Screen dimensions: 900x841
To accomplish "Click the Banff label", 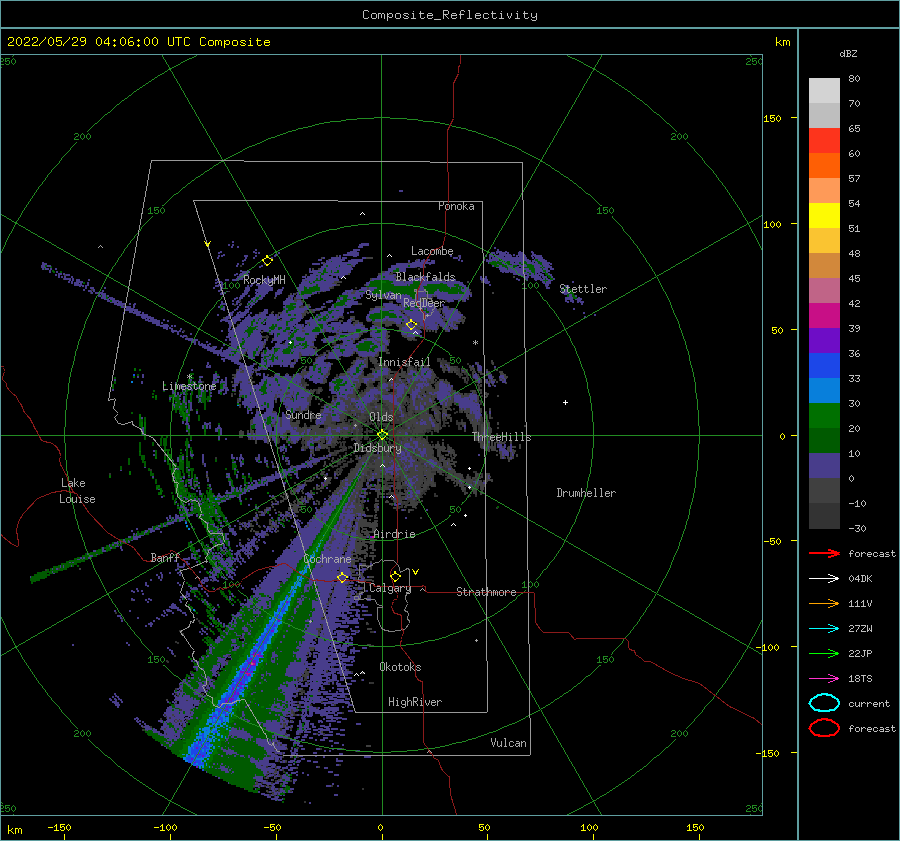I will pos(165,557).
